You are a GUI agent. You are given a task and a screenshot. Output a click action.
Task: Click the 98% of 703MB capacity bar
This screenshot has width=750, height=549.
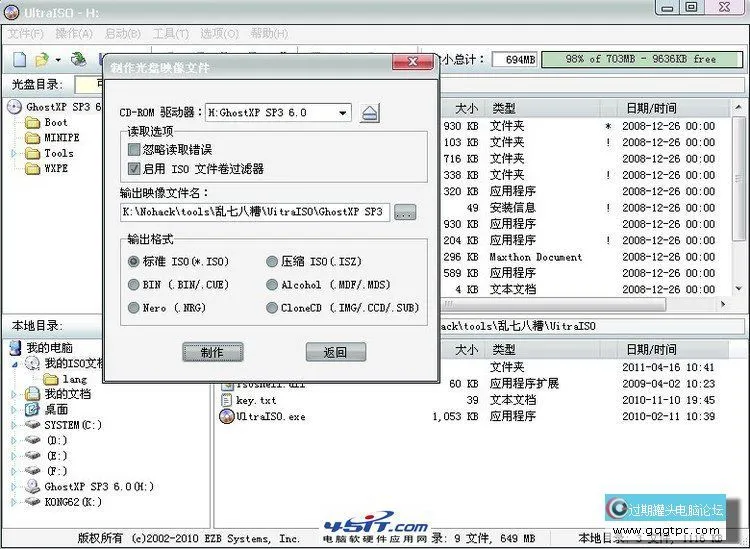pos(642,59)
